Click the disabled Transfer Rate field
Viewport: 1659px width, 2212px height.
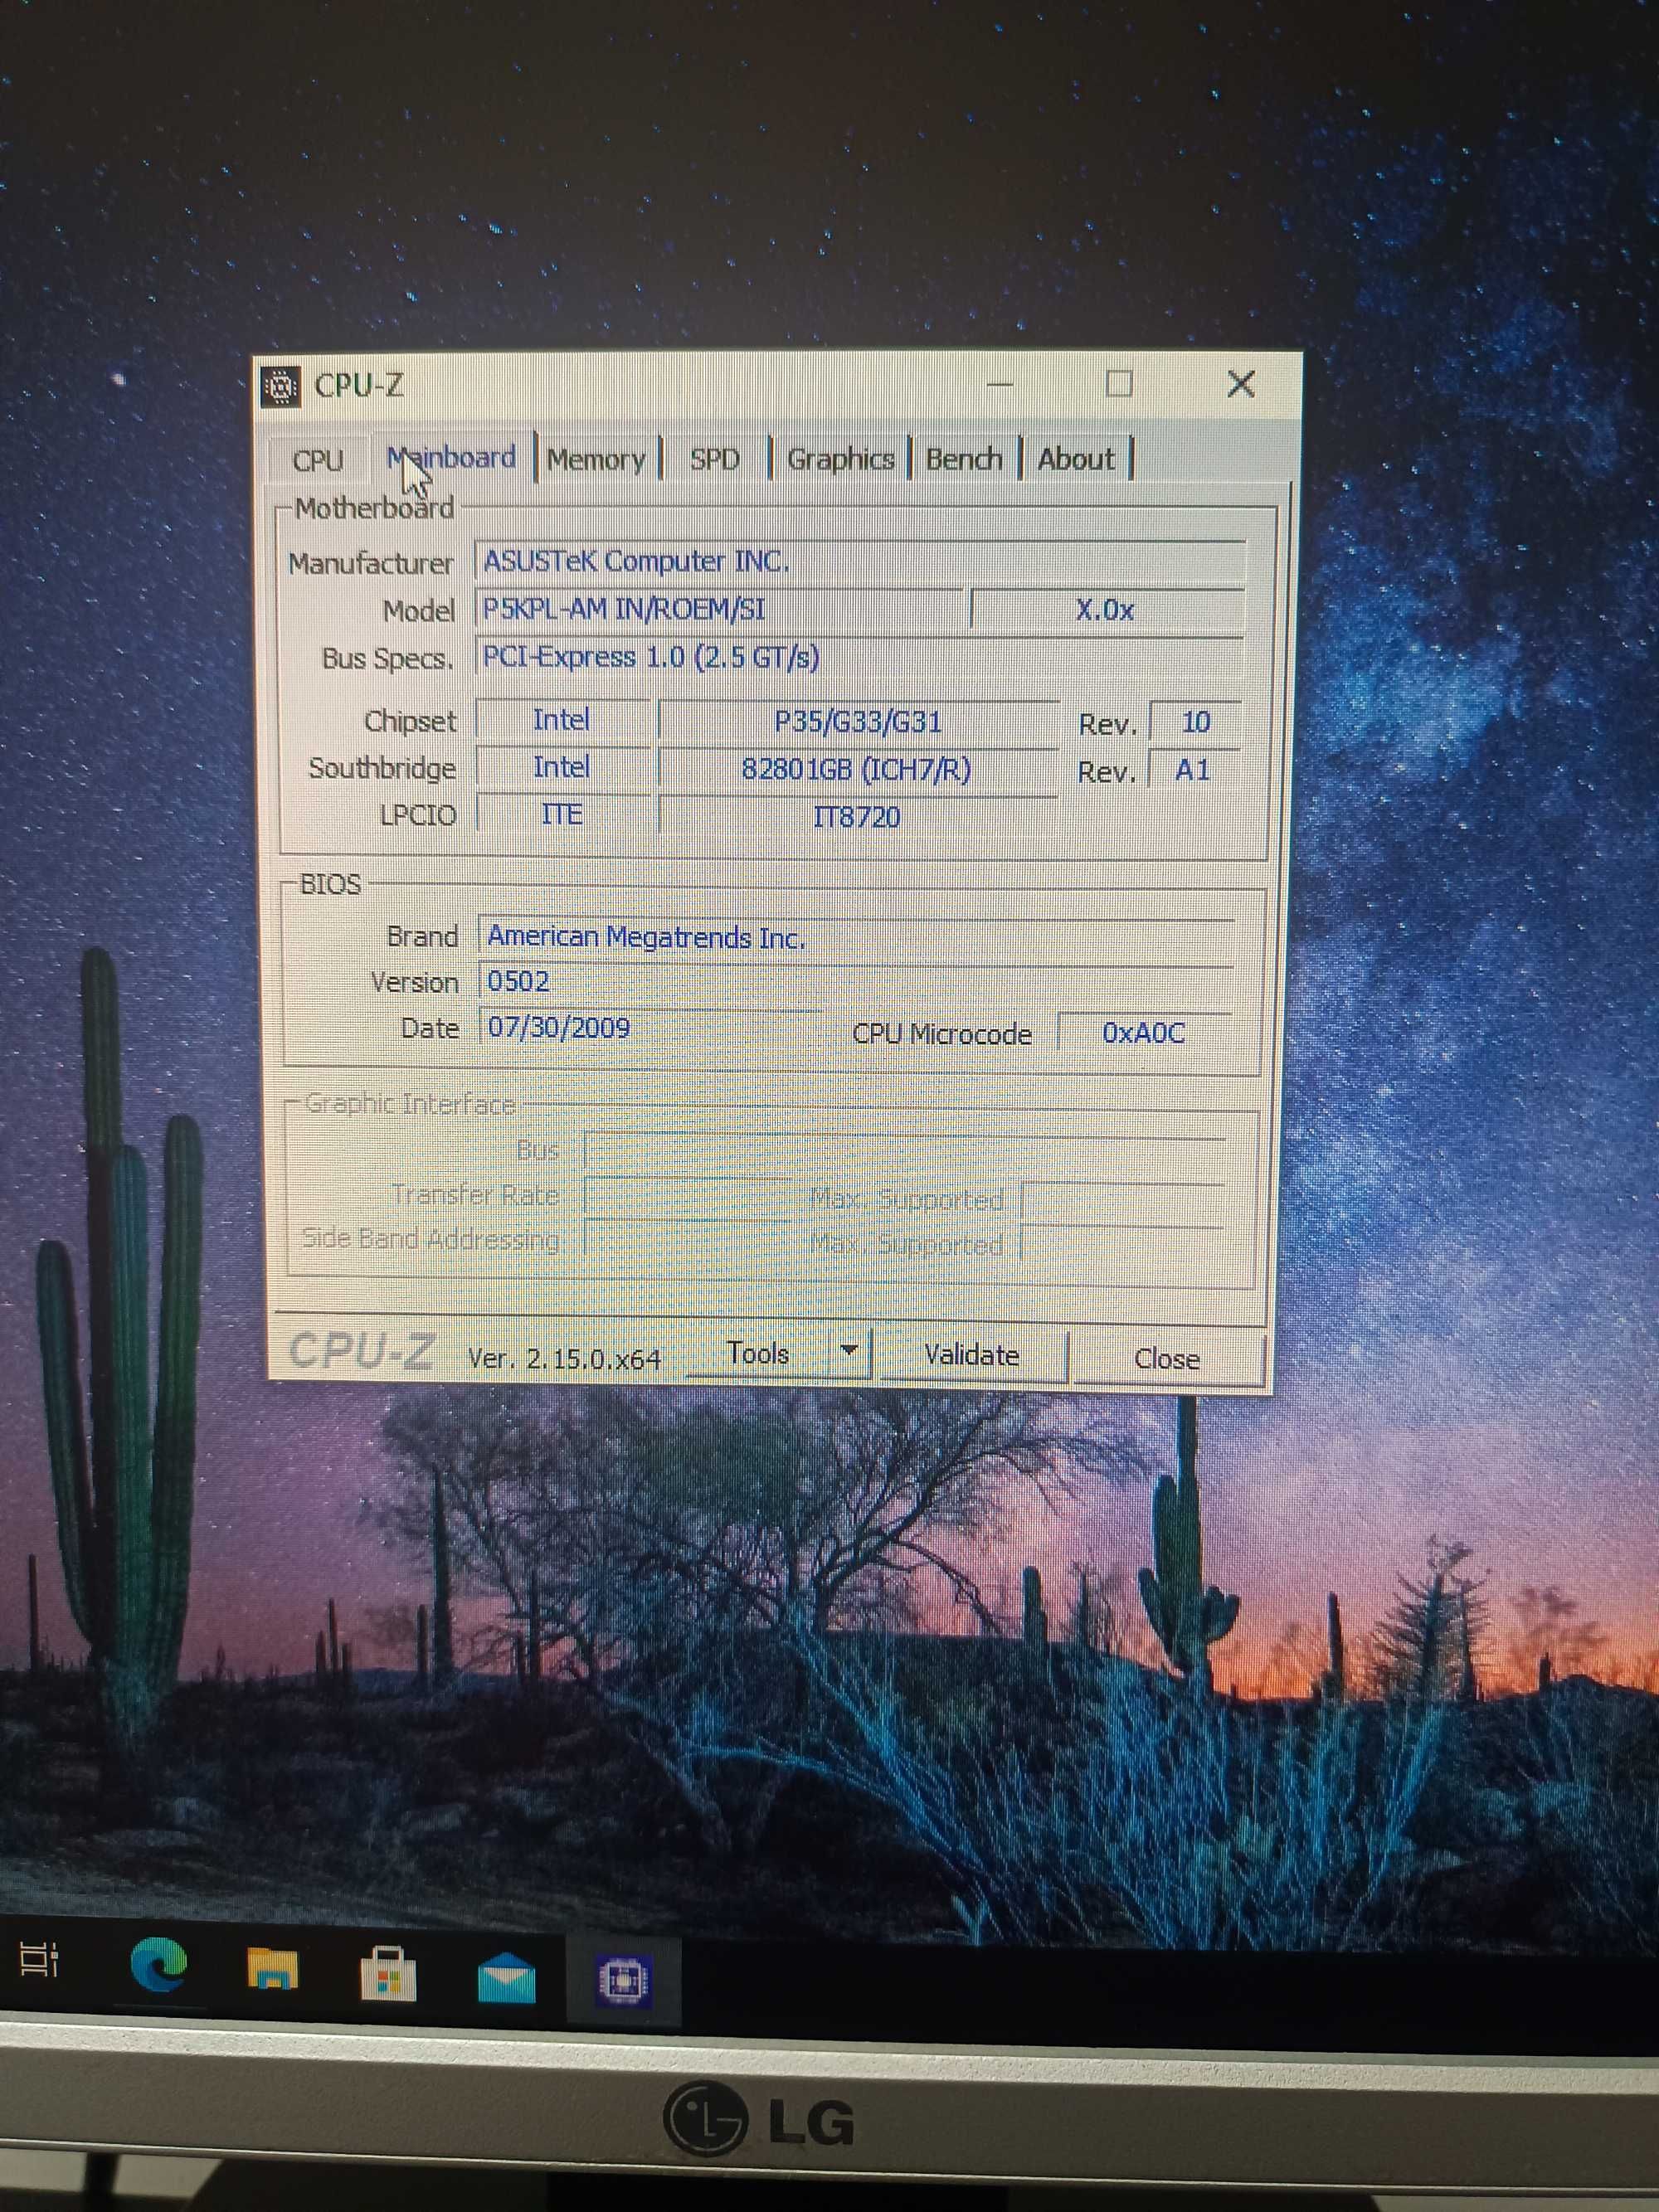(688, 1198)
